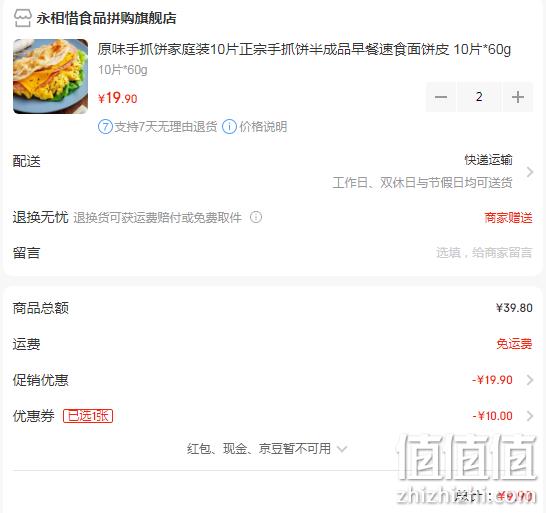Click 支持7天无理由退货 return policy text
The width and height of the screenshot is (546, 513).
click(166, 127)
